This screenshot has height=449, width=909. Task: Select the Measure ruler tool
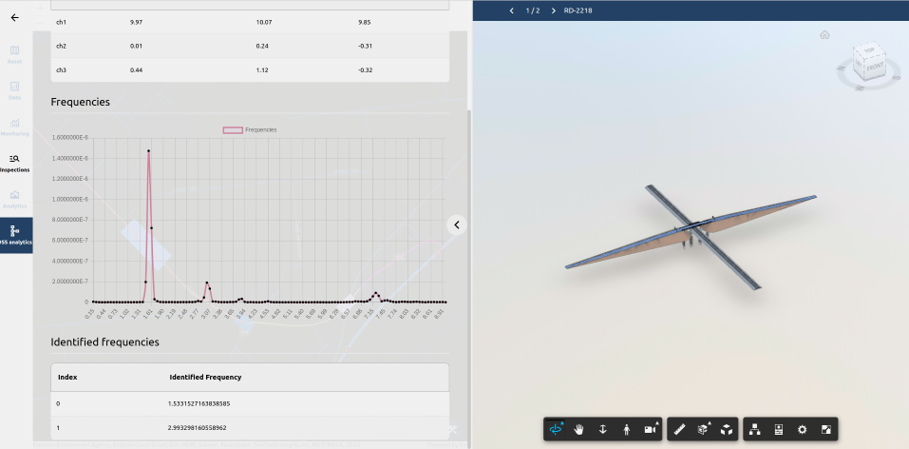pos(680,429)
